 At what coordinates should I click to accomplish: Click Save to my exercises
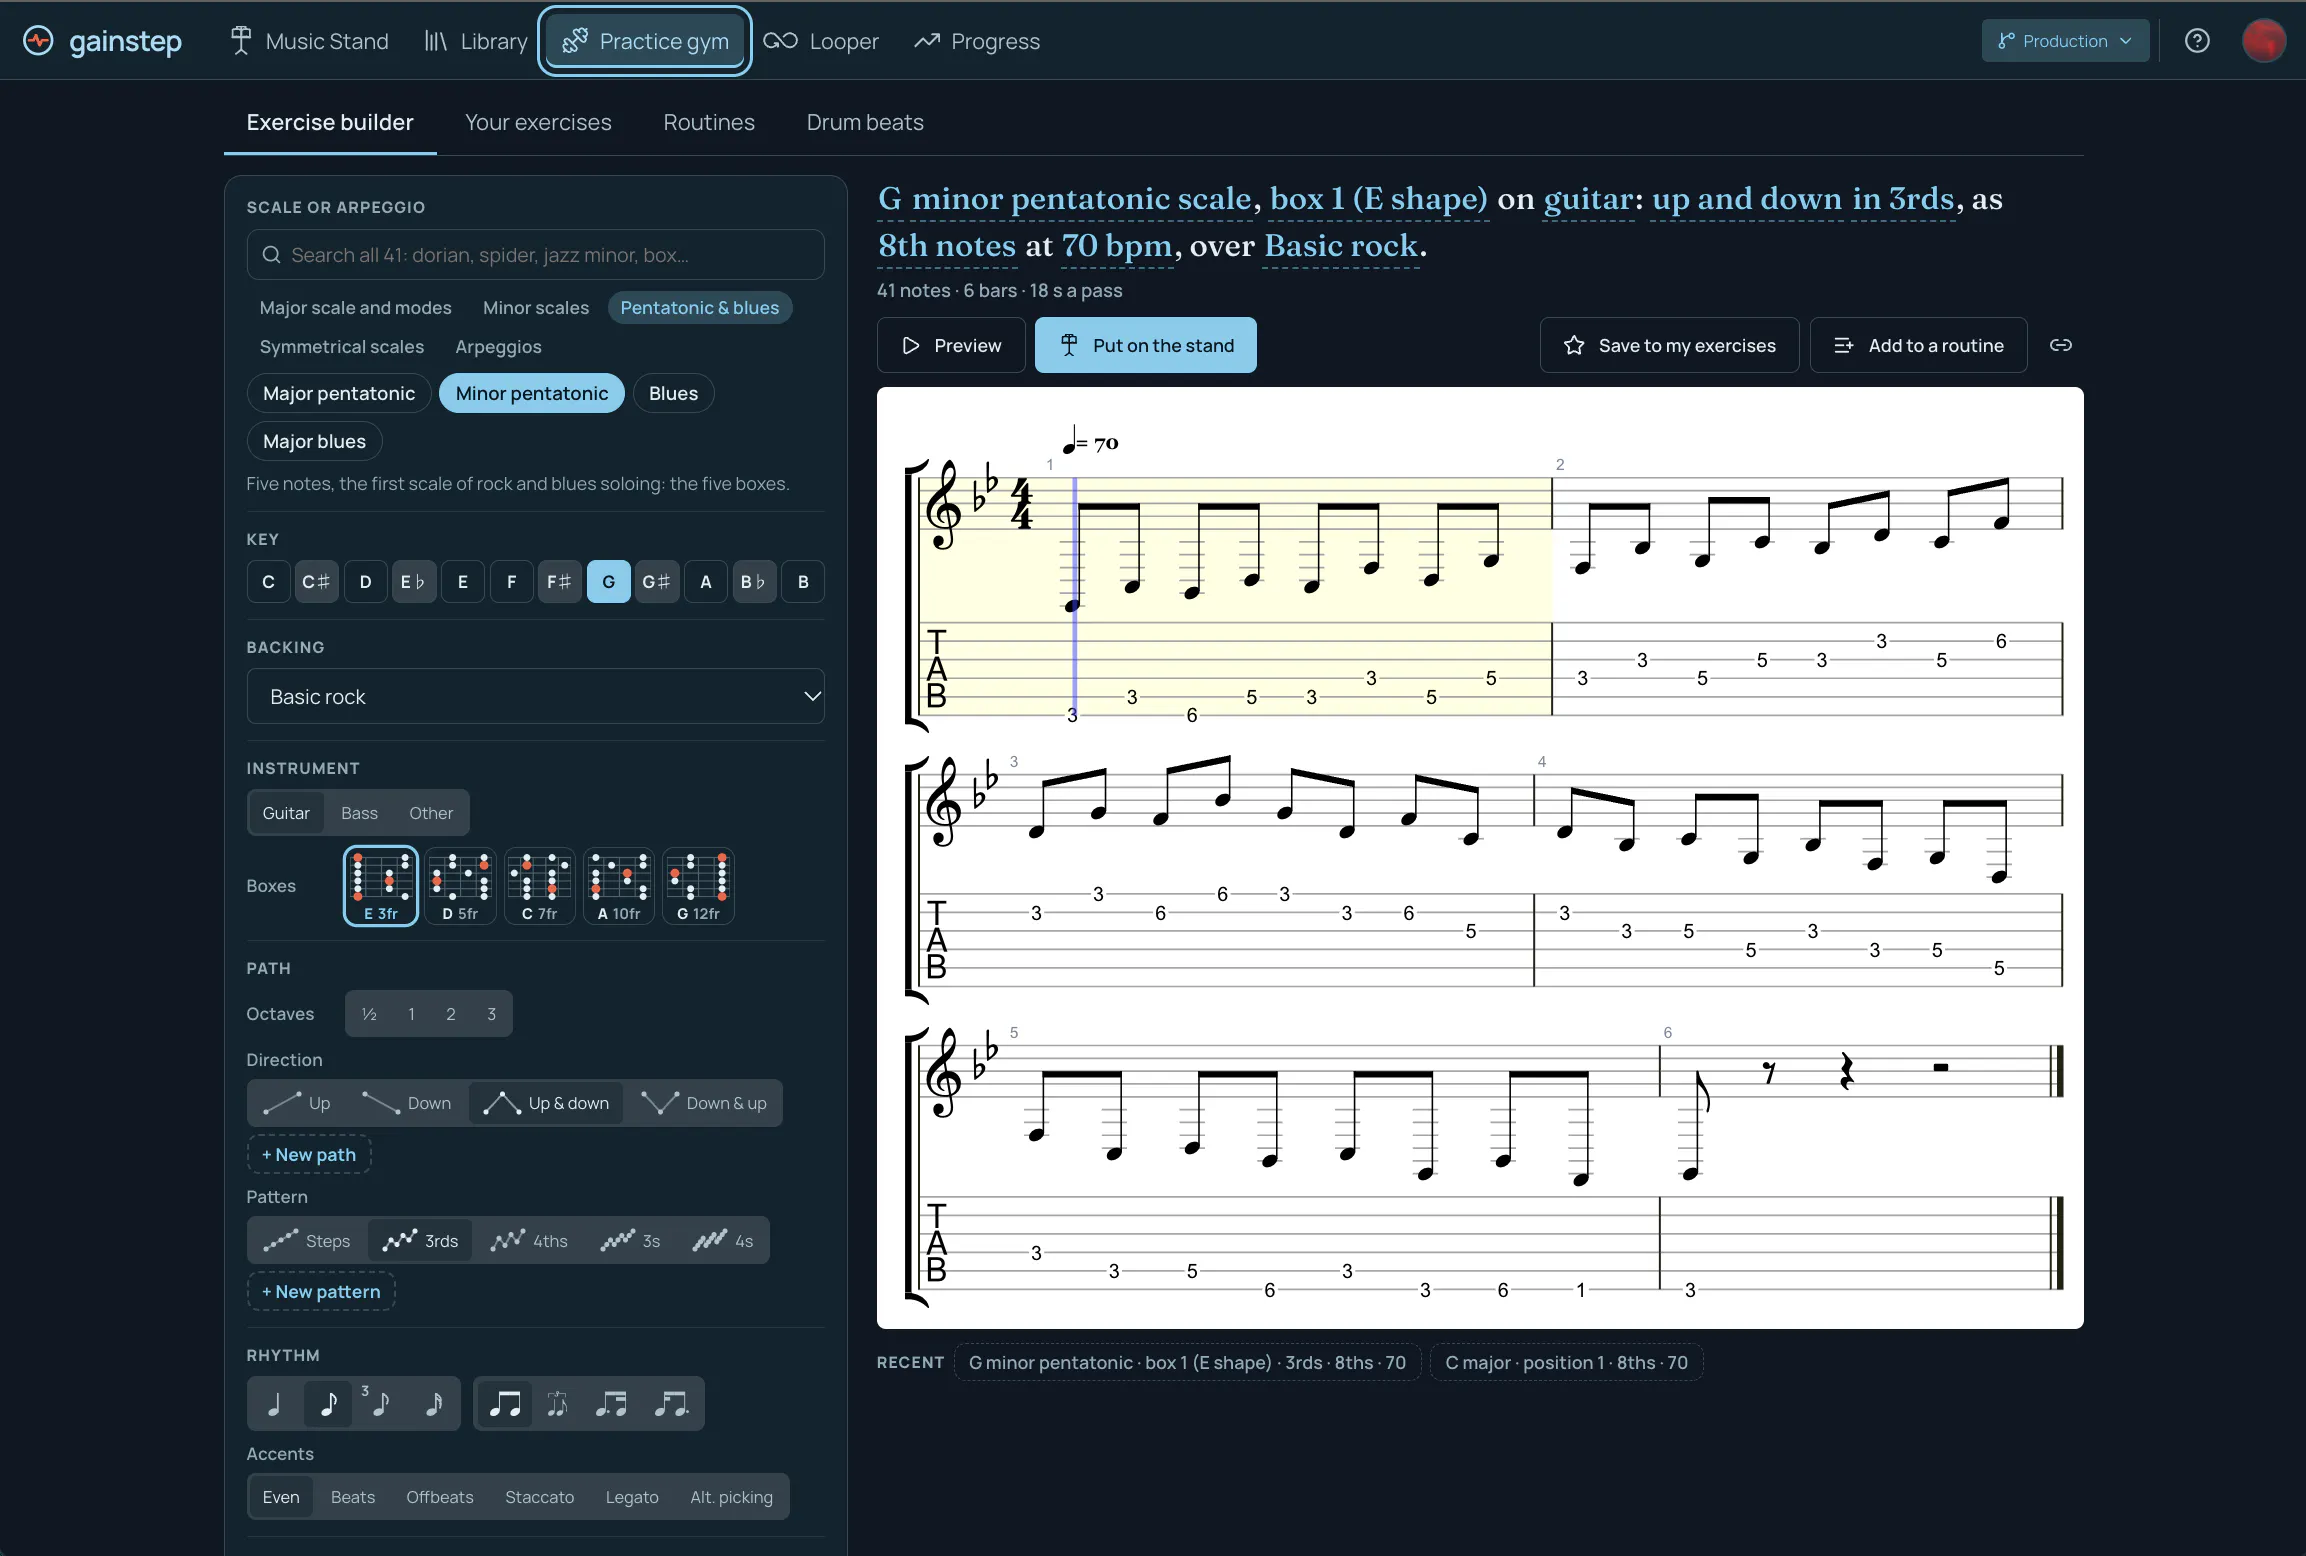click(x=1669, y=345)
